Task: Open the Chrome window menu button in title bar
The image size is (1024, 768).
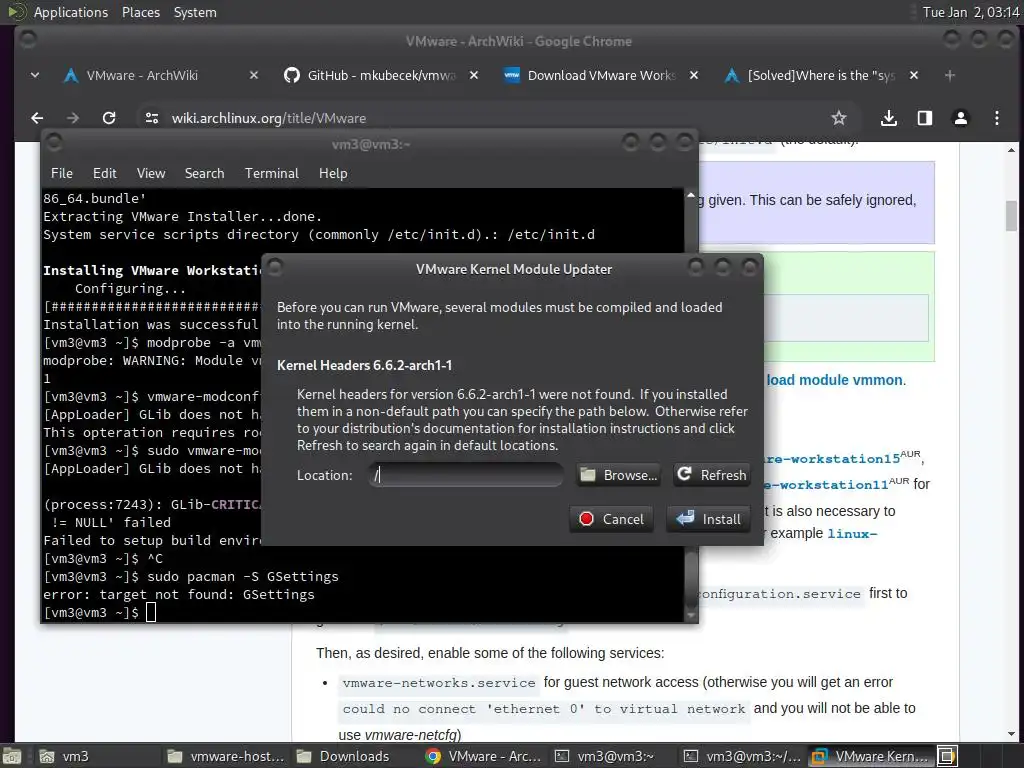Action: coord(28,40)
